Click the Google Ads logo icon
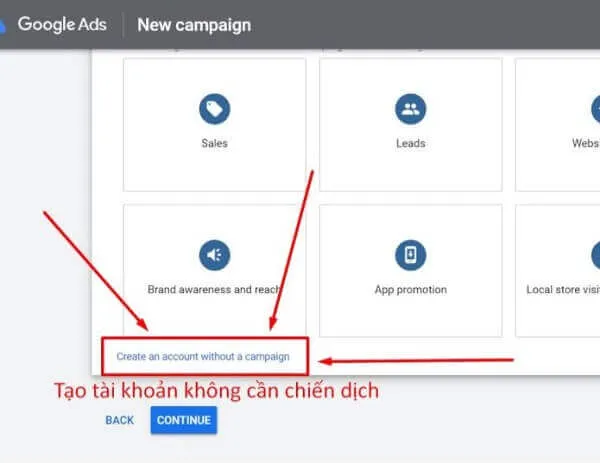This screenshot has width=600, height=463. [x=4, y=25]
